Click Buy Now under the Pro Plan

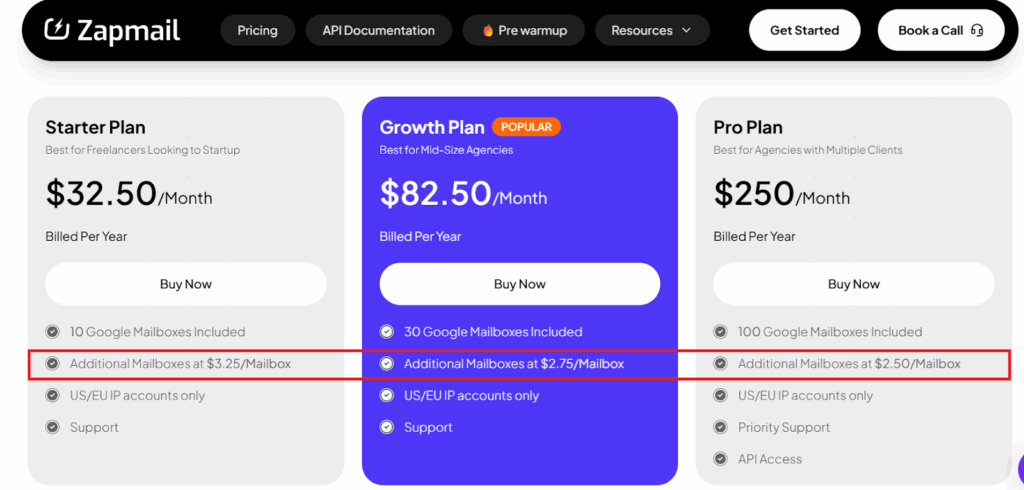pos(854,284)
